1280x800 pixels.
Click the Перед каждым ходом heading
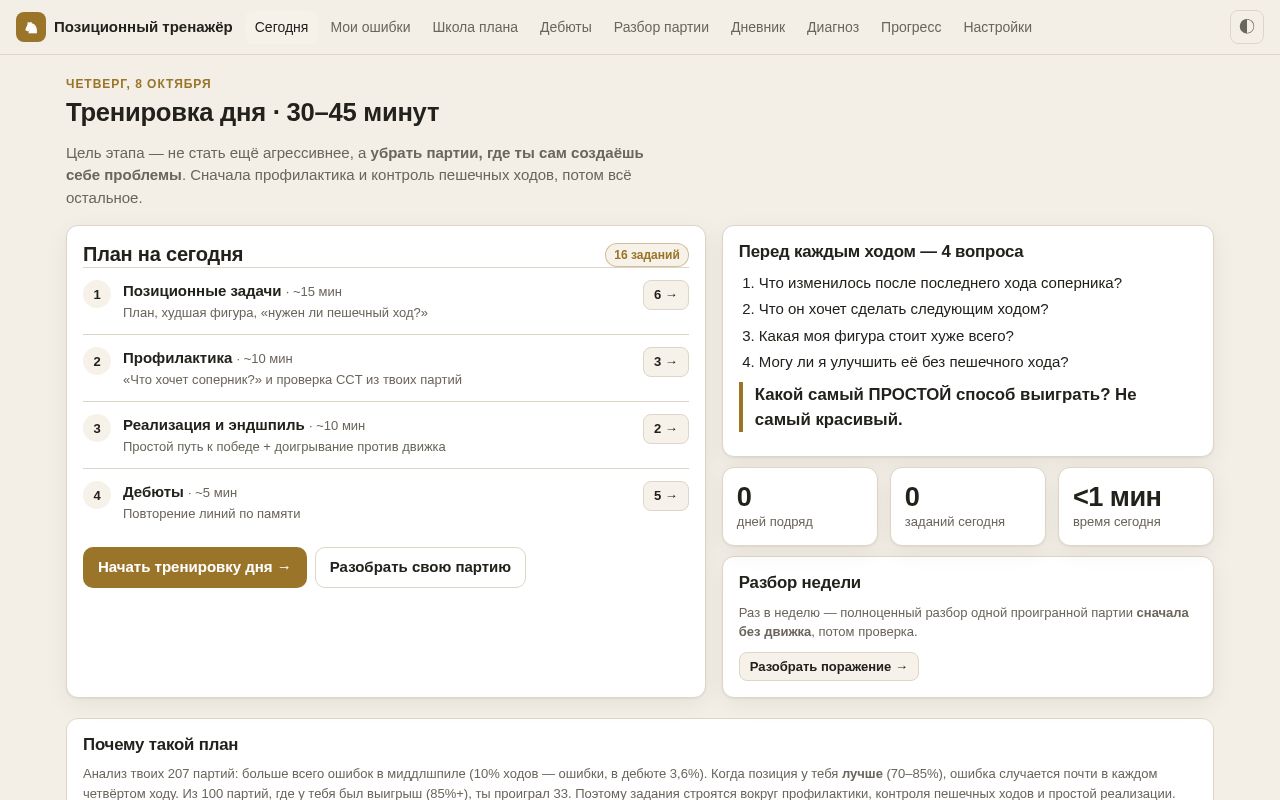[x=881, y=252]
